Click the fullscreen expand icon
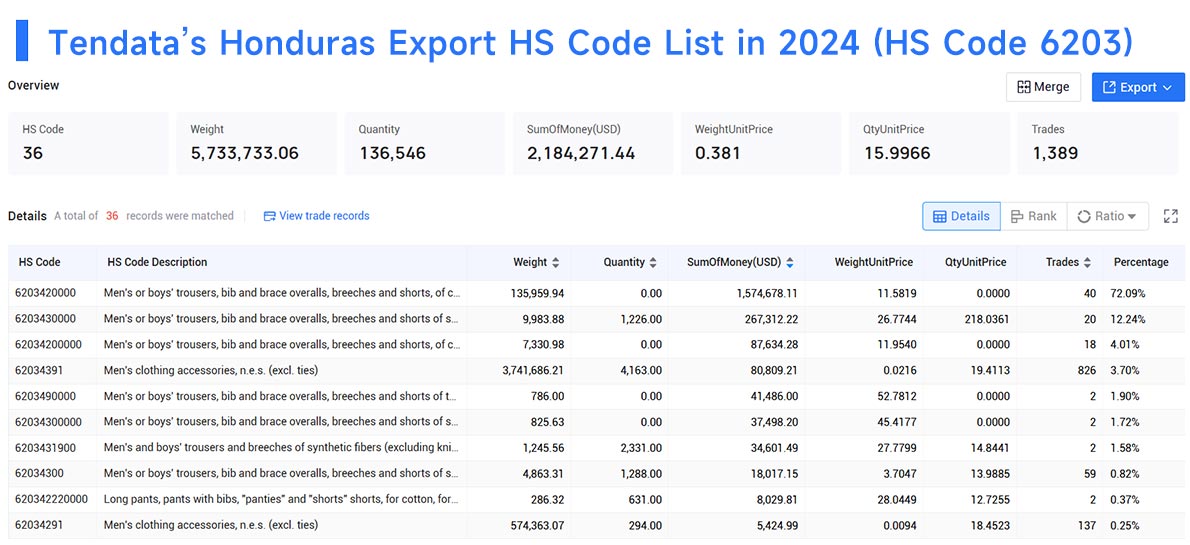1190x545 pixels. pyautogui.click(x=1170, y=216)
